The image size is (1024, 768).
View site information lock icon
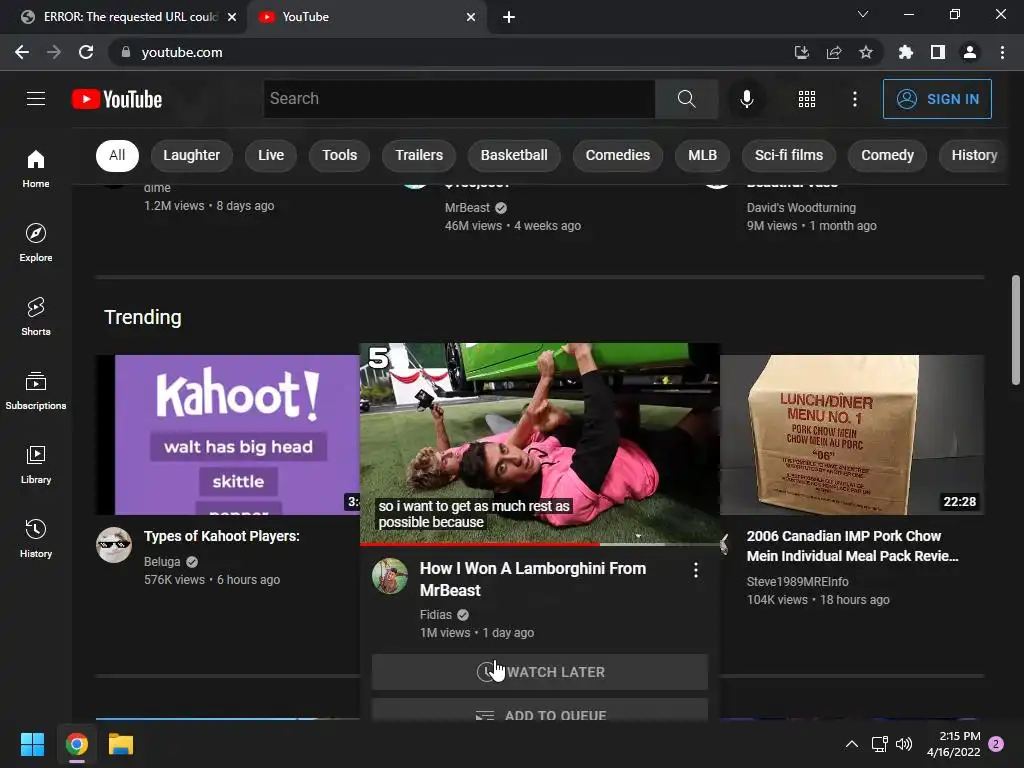pyautogui.click(x=125, y=52)
